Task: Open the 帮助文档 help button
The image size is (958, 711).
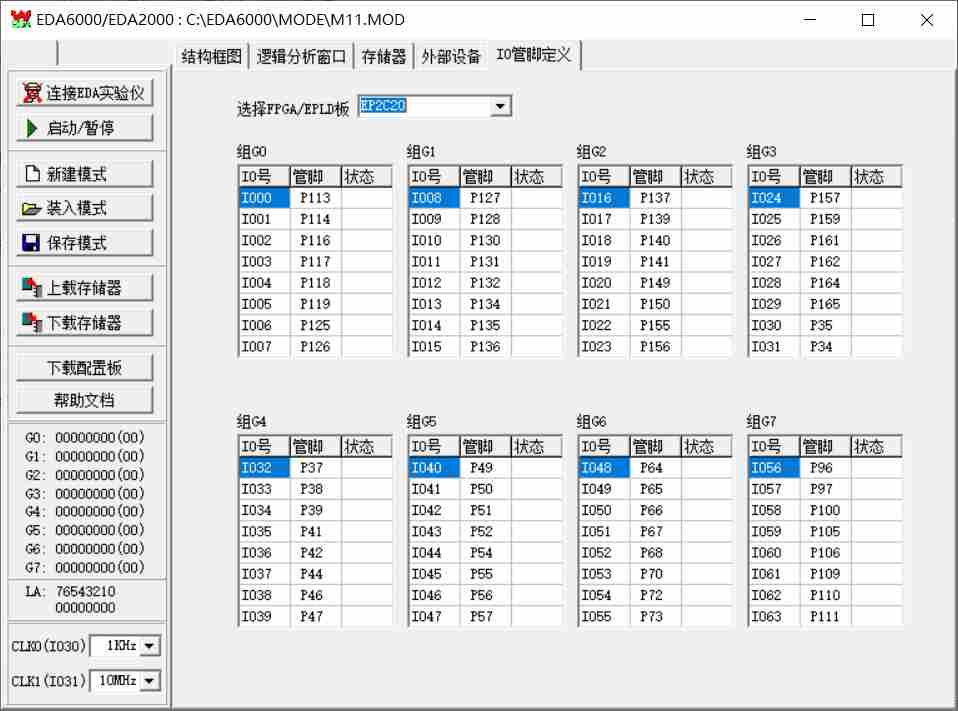Action: click(84, 400)
